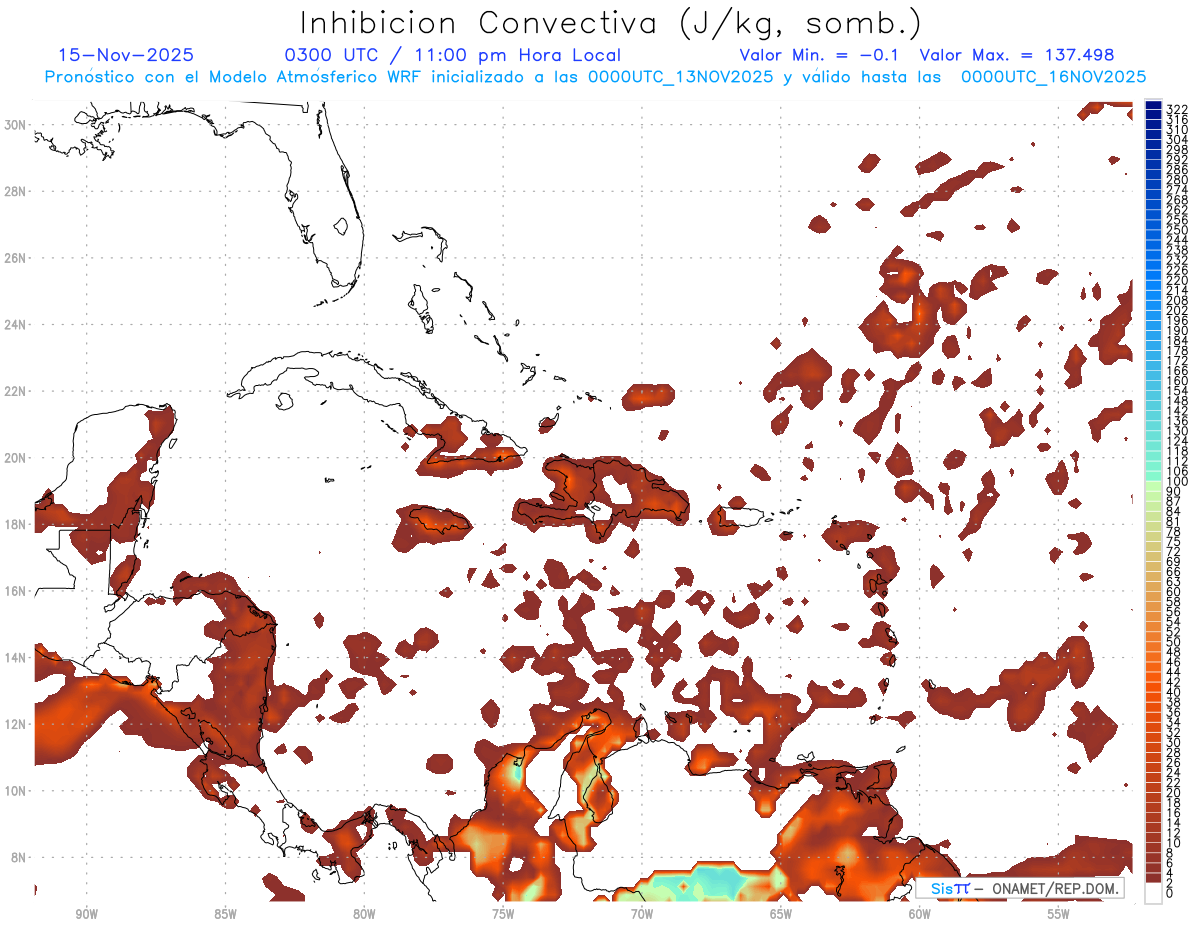Select the "Valor Max. = 137.498" readout
The image size is (1200, 927).
click(x=1017, y=55)
